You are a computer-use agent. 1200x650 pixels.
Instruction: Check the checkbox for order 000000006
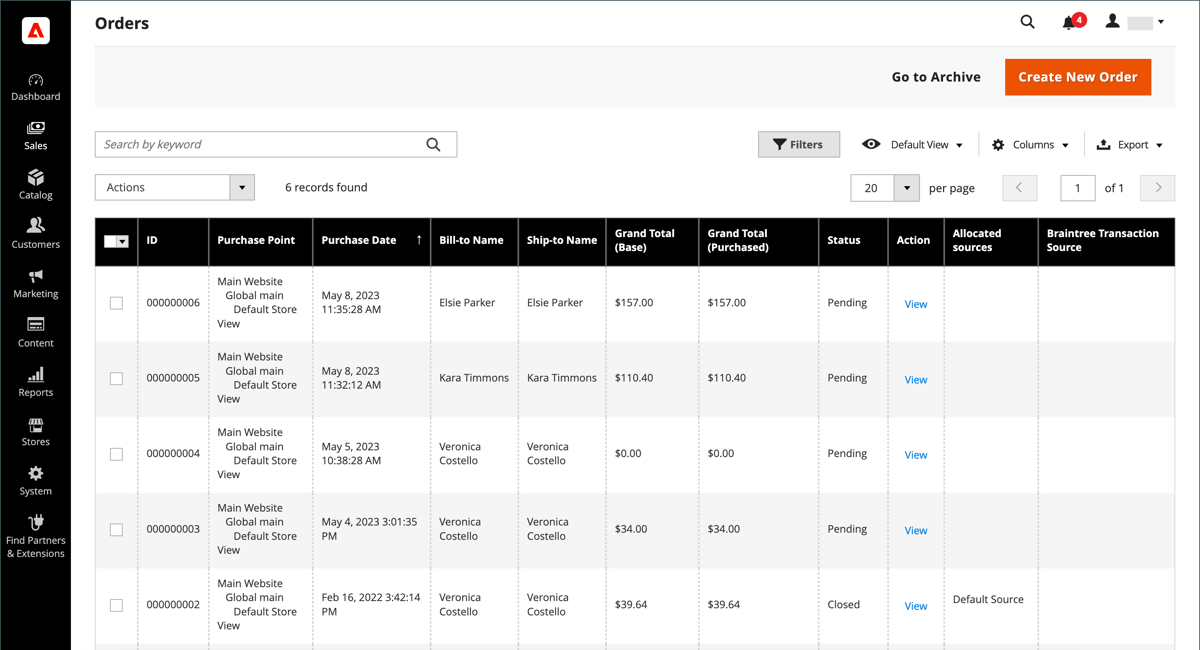click(x=116, y=303)
